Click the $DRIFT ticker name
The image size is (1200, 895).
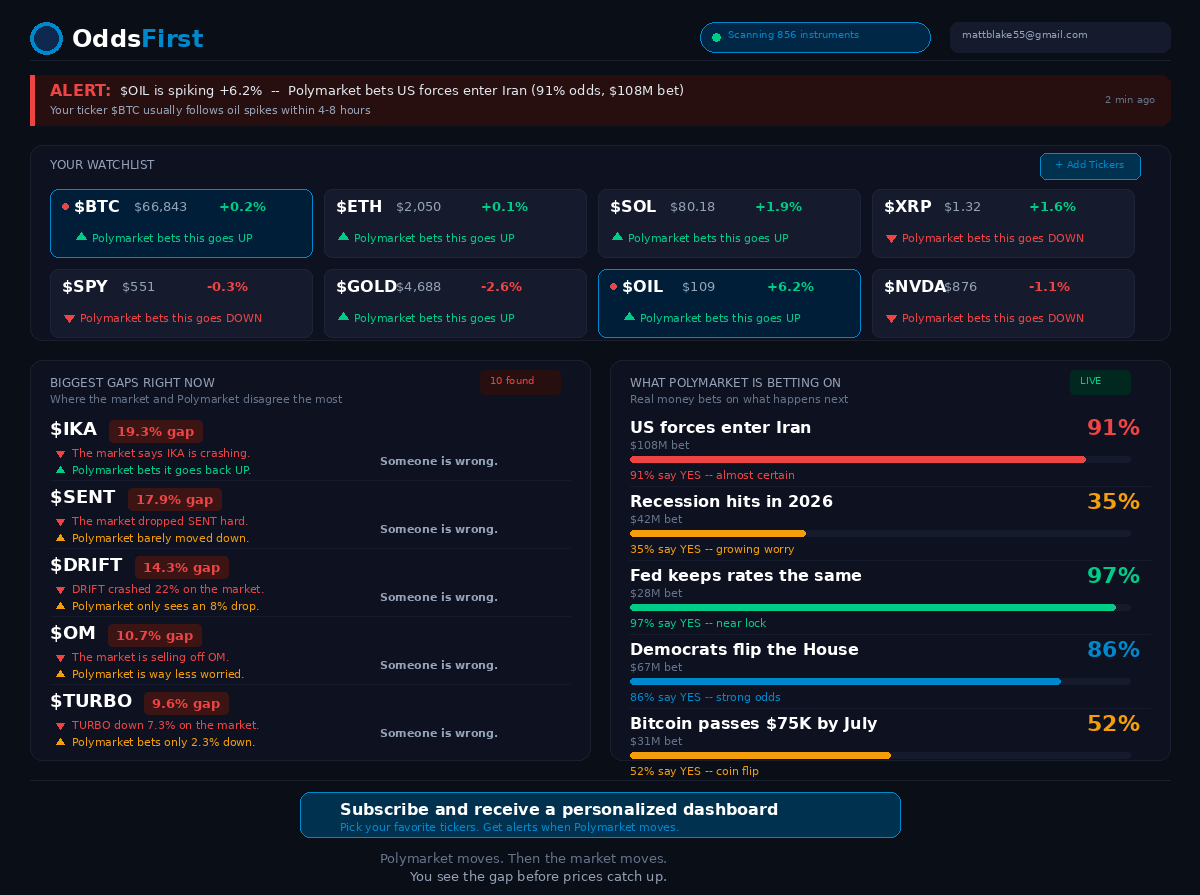86,566
